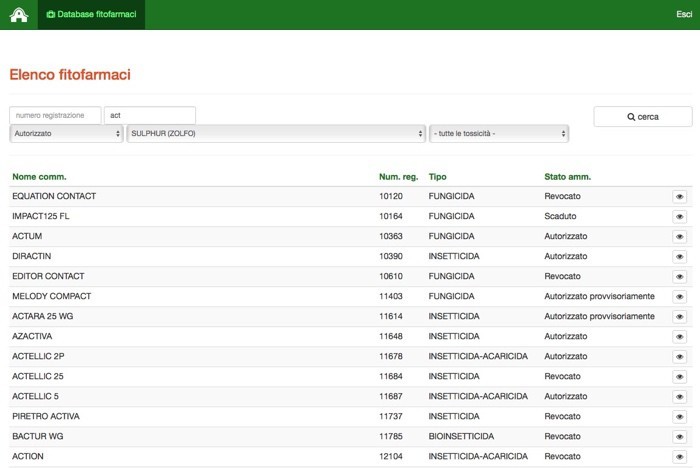Open Database fitofarmaci menu item
The height and width of the screenshot is (468, 700).
click(x=92, y=14)
